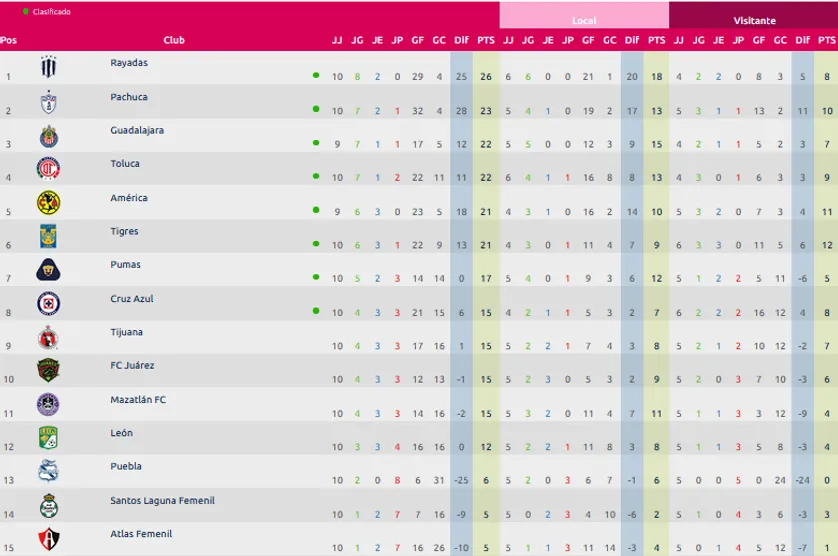Click the Pumas team badge

pyautogui.click(x=48, y=270)
